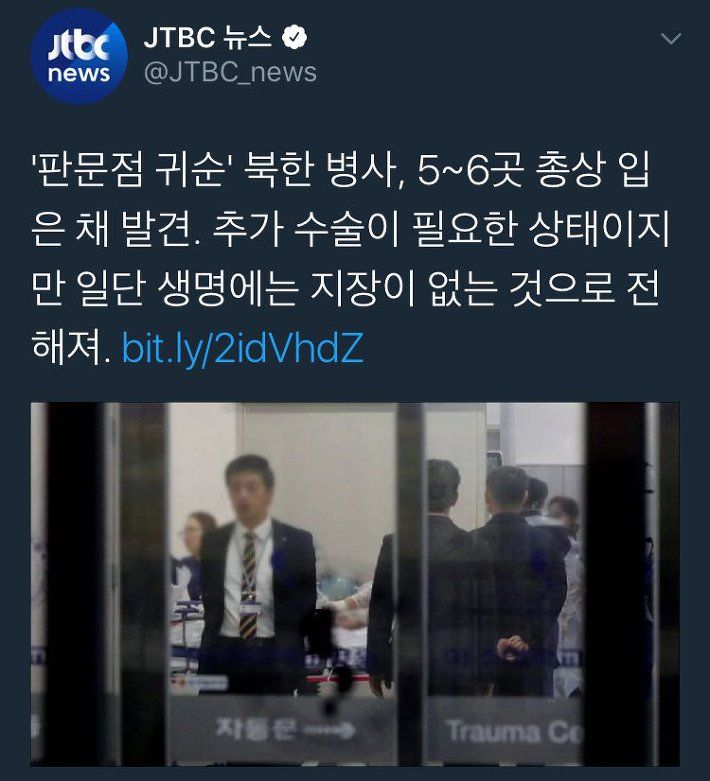Click the 'news' word in the JTBC logo
This screenshot has width=710, height=781.
[x=79, y=73]
